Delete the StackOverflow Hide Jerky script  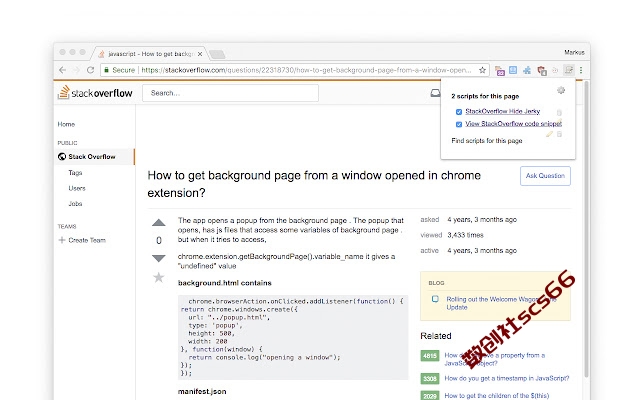tap(559, 112)
